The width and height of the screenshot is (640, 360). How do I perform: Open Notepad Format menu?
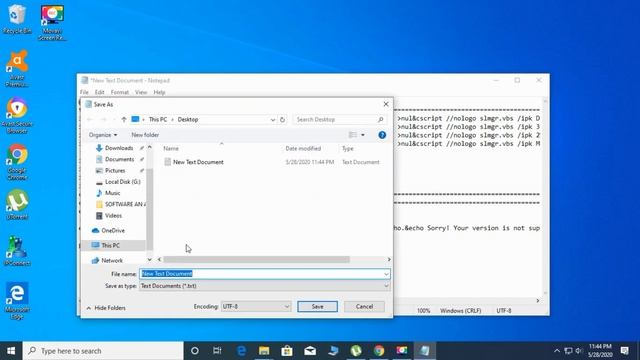[120, 93]
